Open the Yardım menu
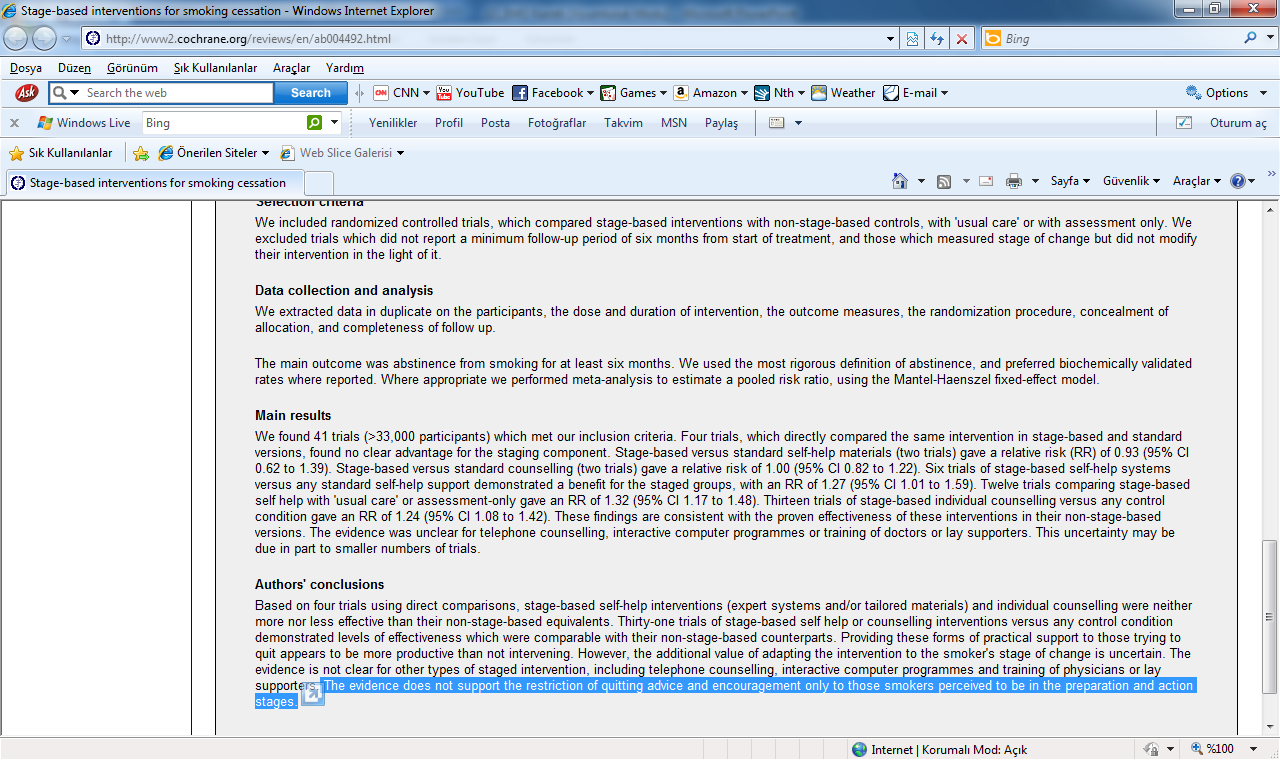Image resolution: width=1280 pixels, height=760 pixels. (x=345, y=68)
